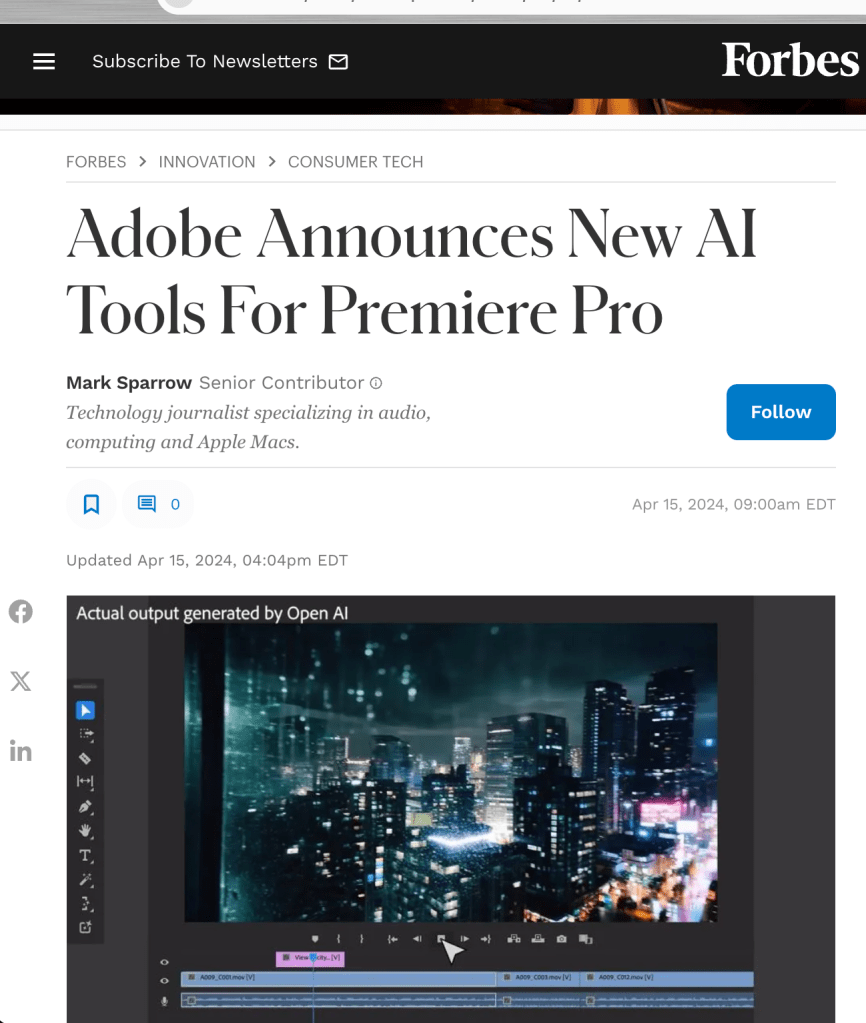
Task: Share article on Facebook
Action: click(x=20, y=611)
